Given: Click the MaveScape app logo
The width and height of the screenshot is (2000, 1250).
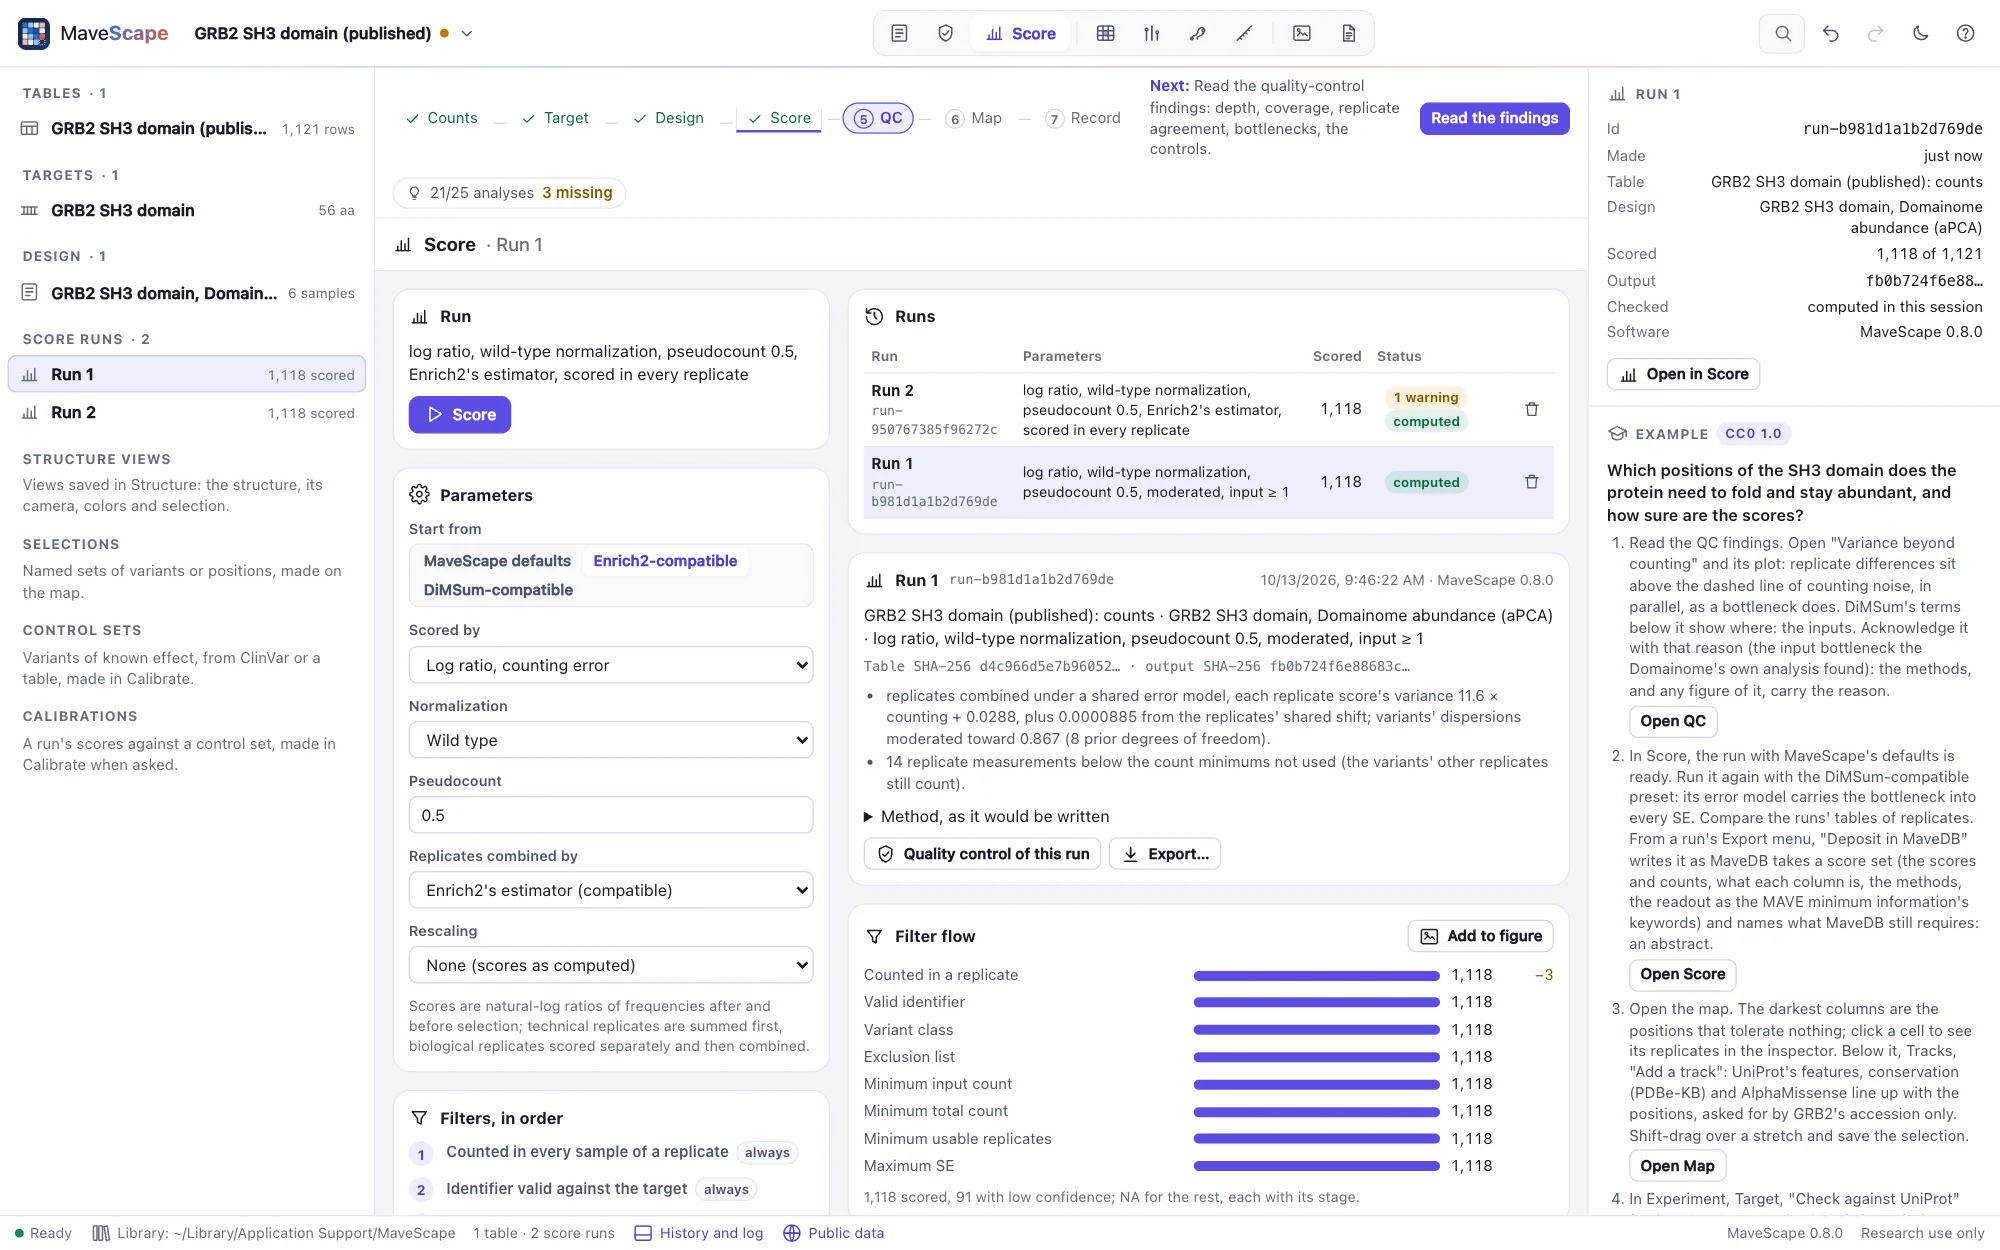Looking at the screenshot, I should click(x=34, y=33).
